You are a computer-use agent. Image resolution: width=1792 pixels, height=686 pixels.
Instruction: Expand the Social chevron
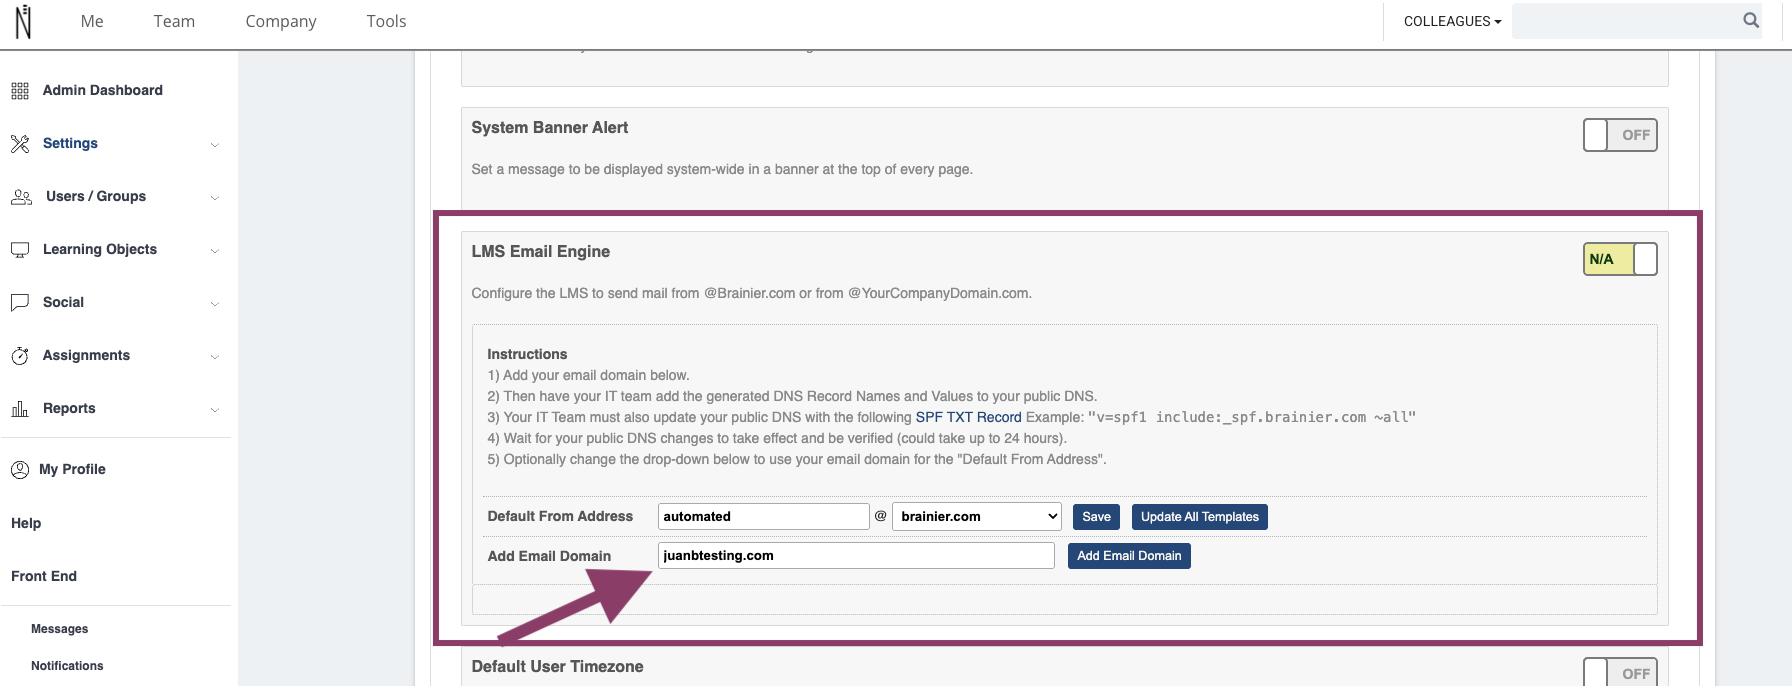pos(214,304)
